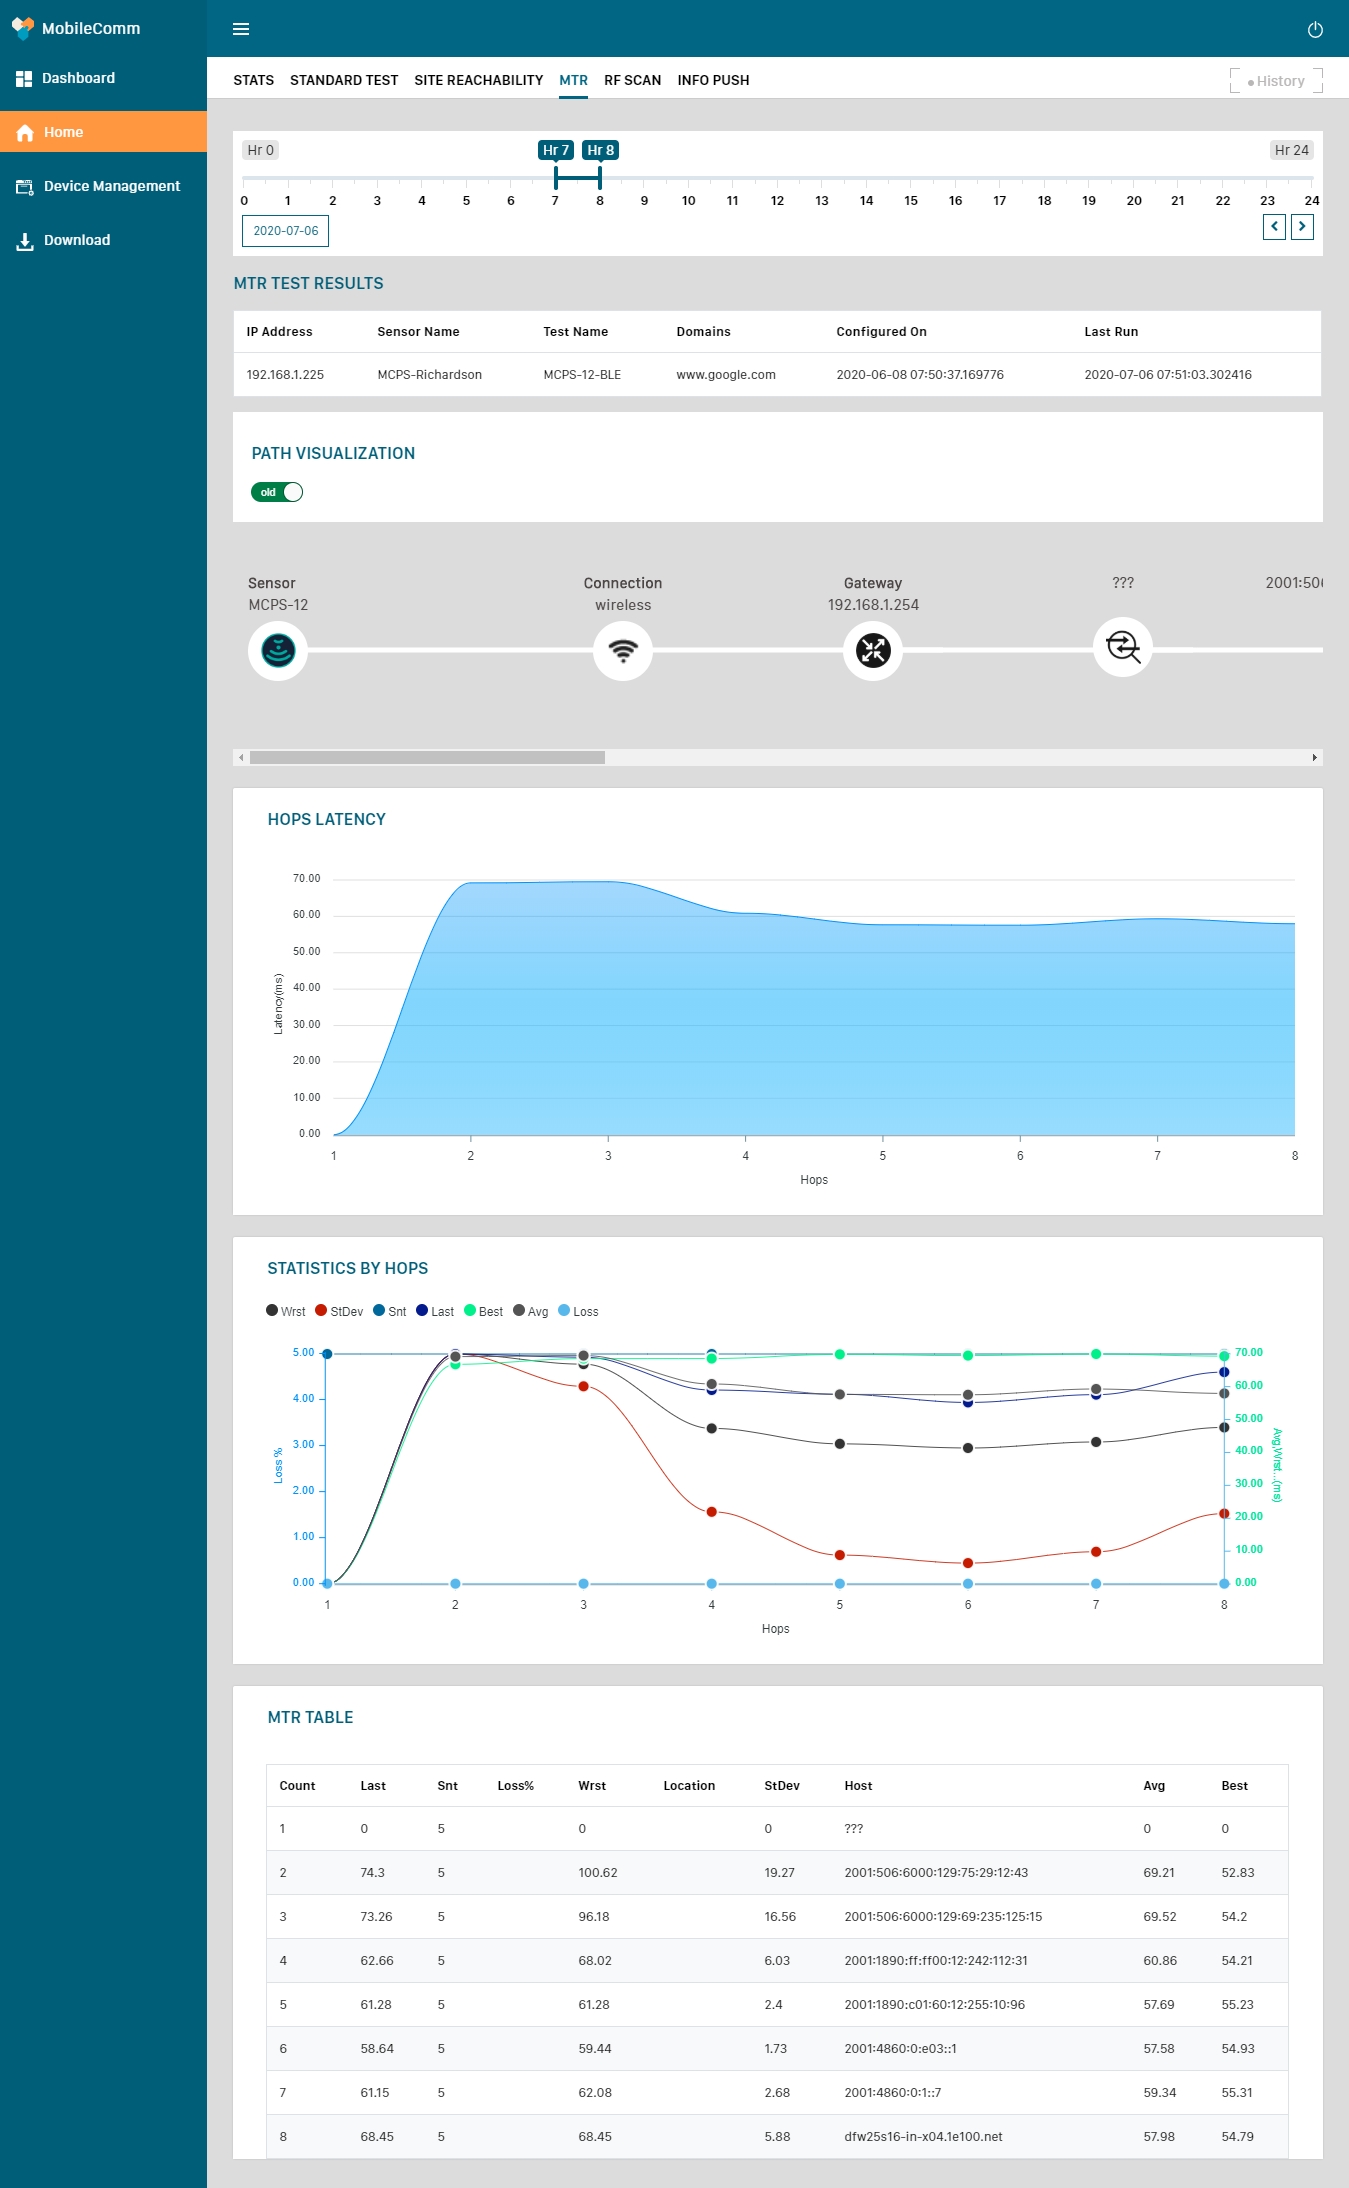Hide the Loss series in legend
The width and height of the screenshot is (1349, 2188).
coord(578,1311)
